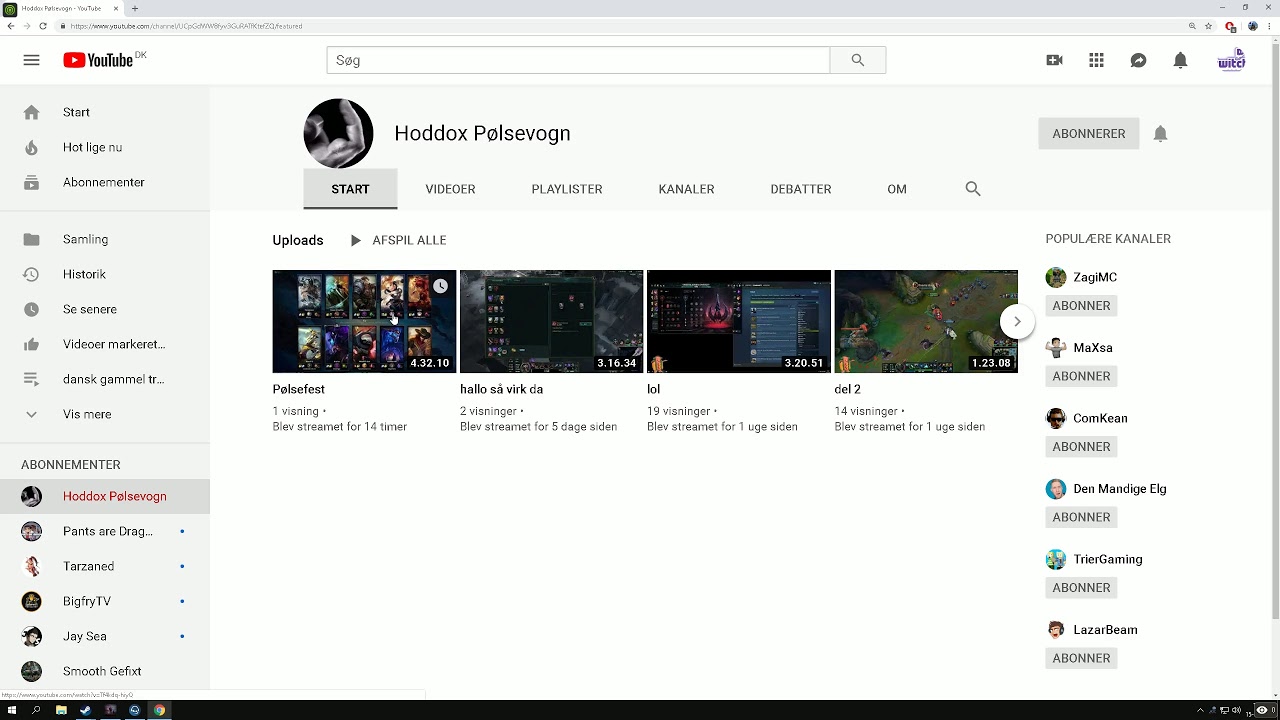Subscribe to MaXsa with ABONNER
The image size is (1280, 720).
pyautogui.click(x=1081, y=376)
